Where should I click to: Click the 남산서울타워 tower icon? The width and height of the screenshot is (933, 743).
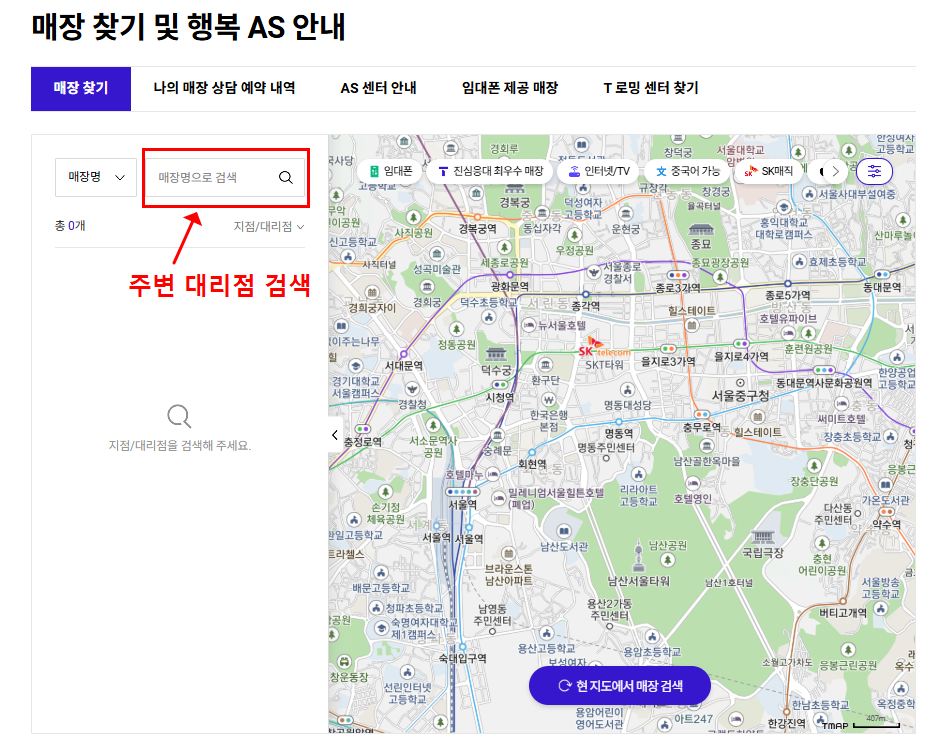(x=638, y=557)
